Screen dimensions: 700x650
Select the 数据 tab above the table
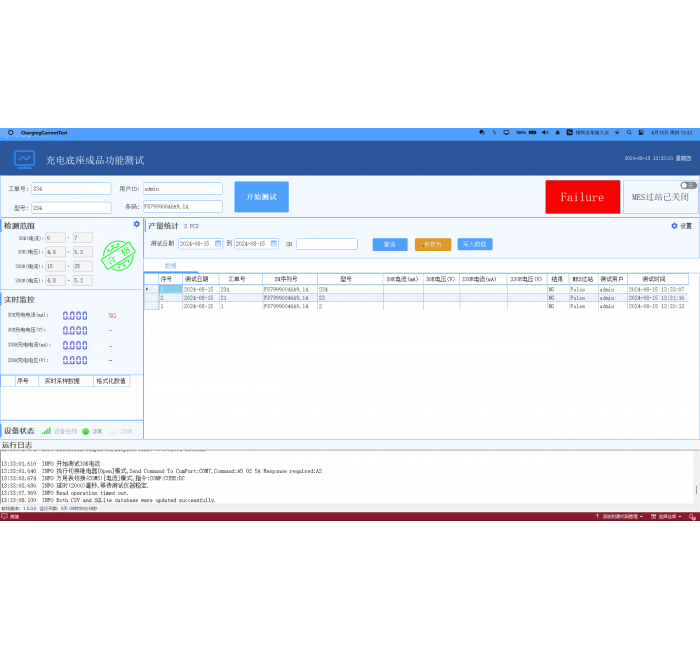(x=170, y=266)
